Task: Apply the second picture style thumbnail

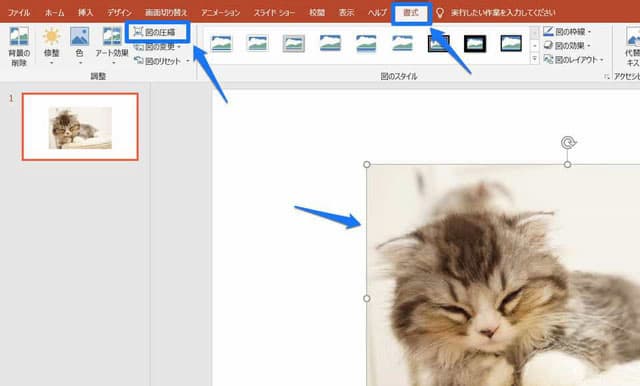Action: pos(257,43)
